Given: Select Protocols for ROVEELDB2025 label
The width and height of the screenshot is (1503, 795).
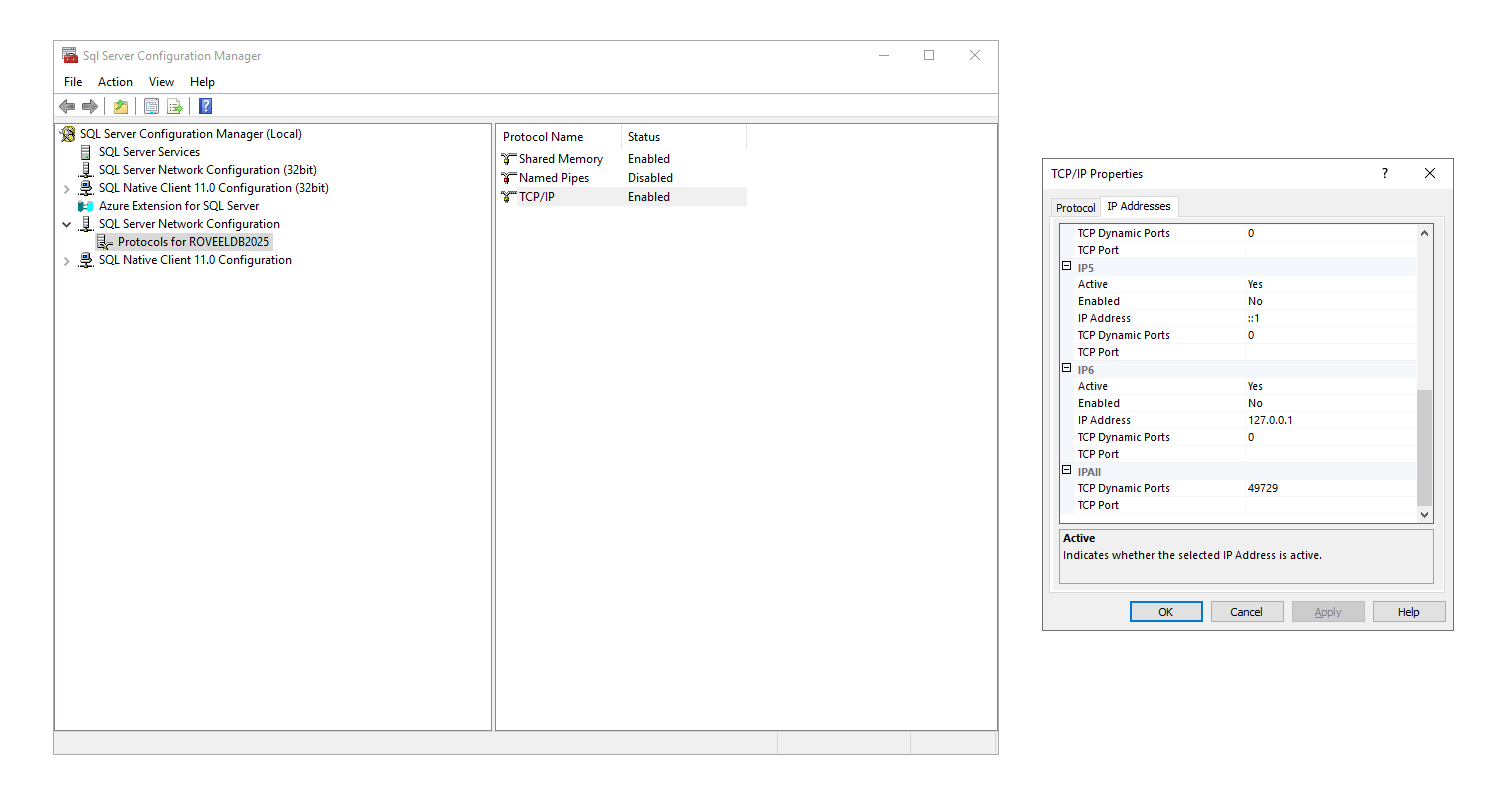Looking at the screenshot, I should pos(194,242).
